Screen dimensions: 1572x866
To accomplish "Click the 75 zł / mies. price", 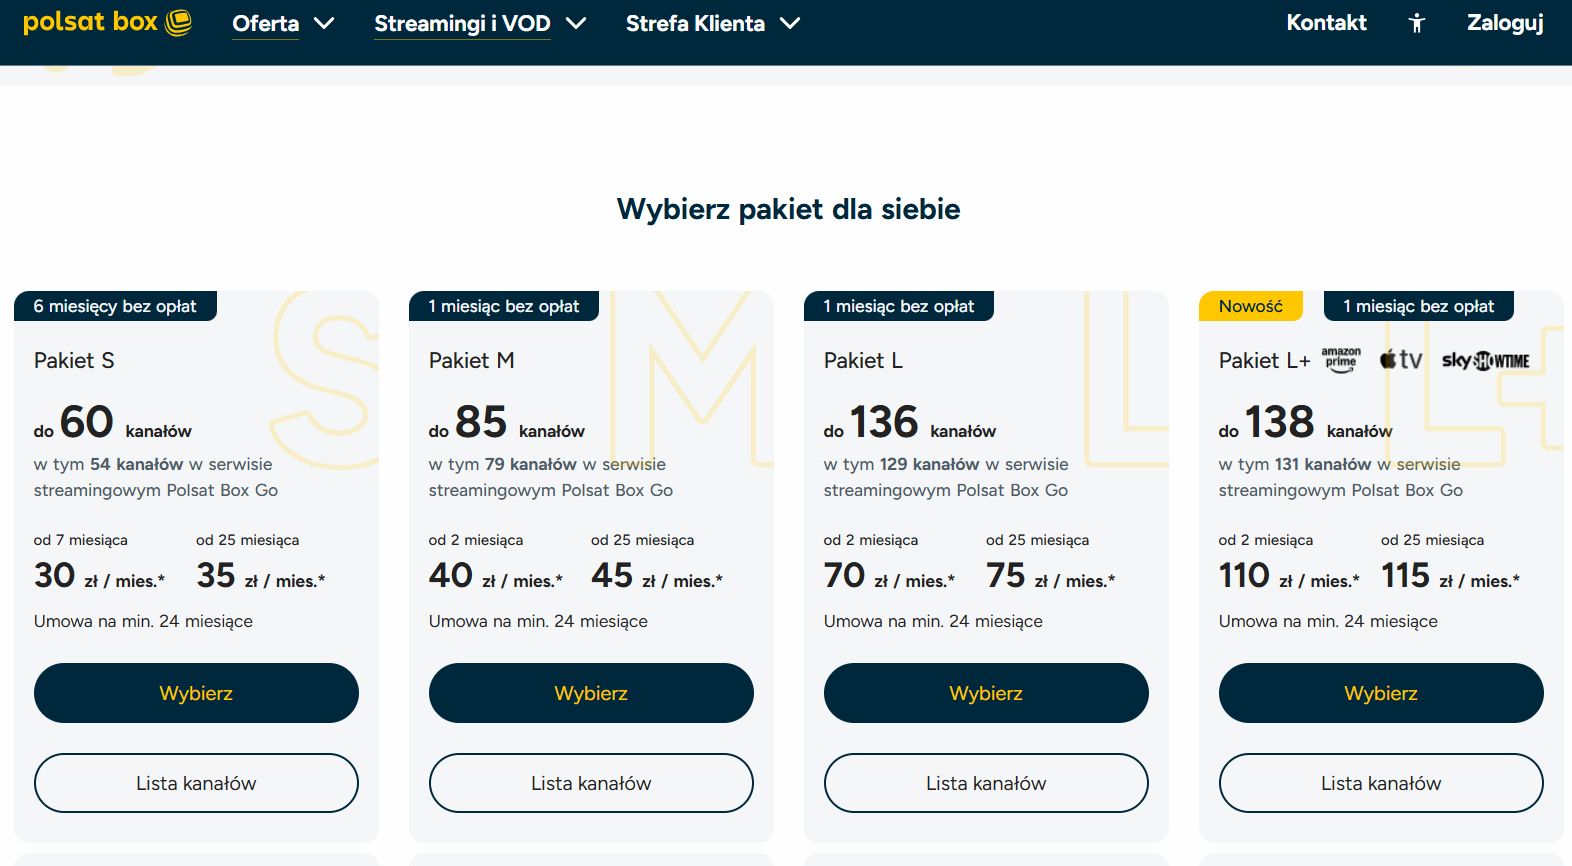I will pos(1051,576).
